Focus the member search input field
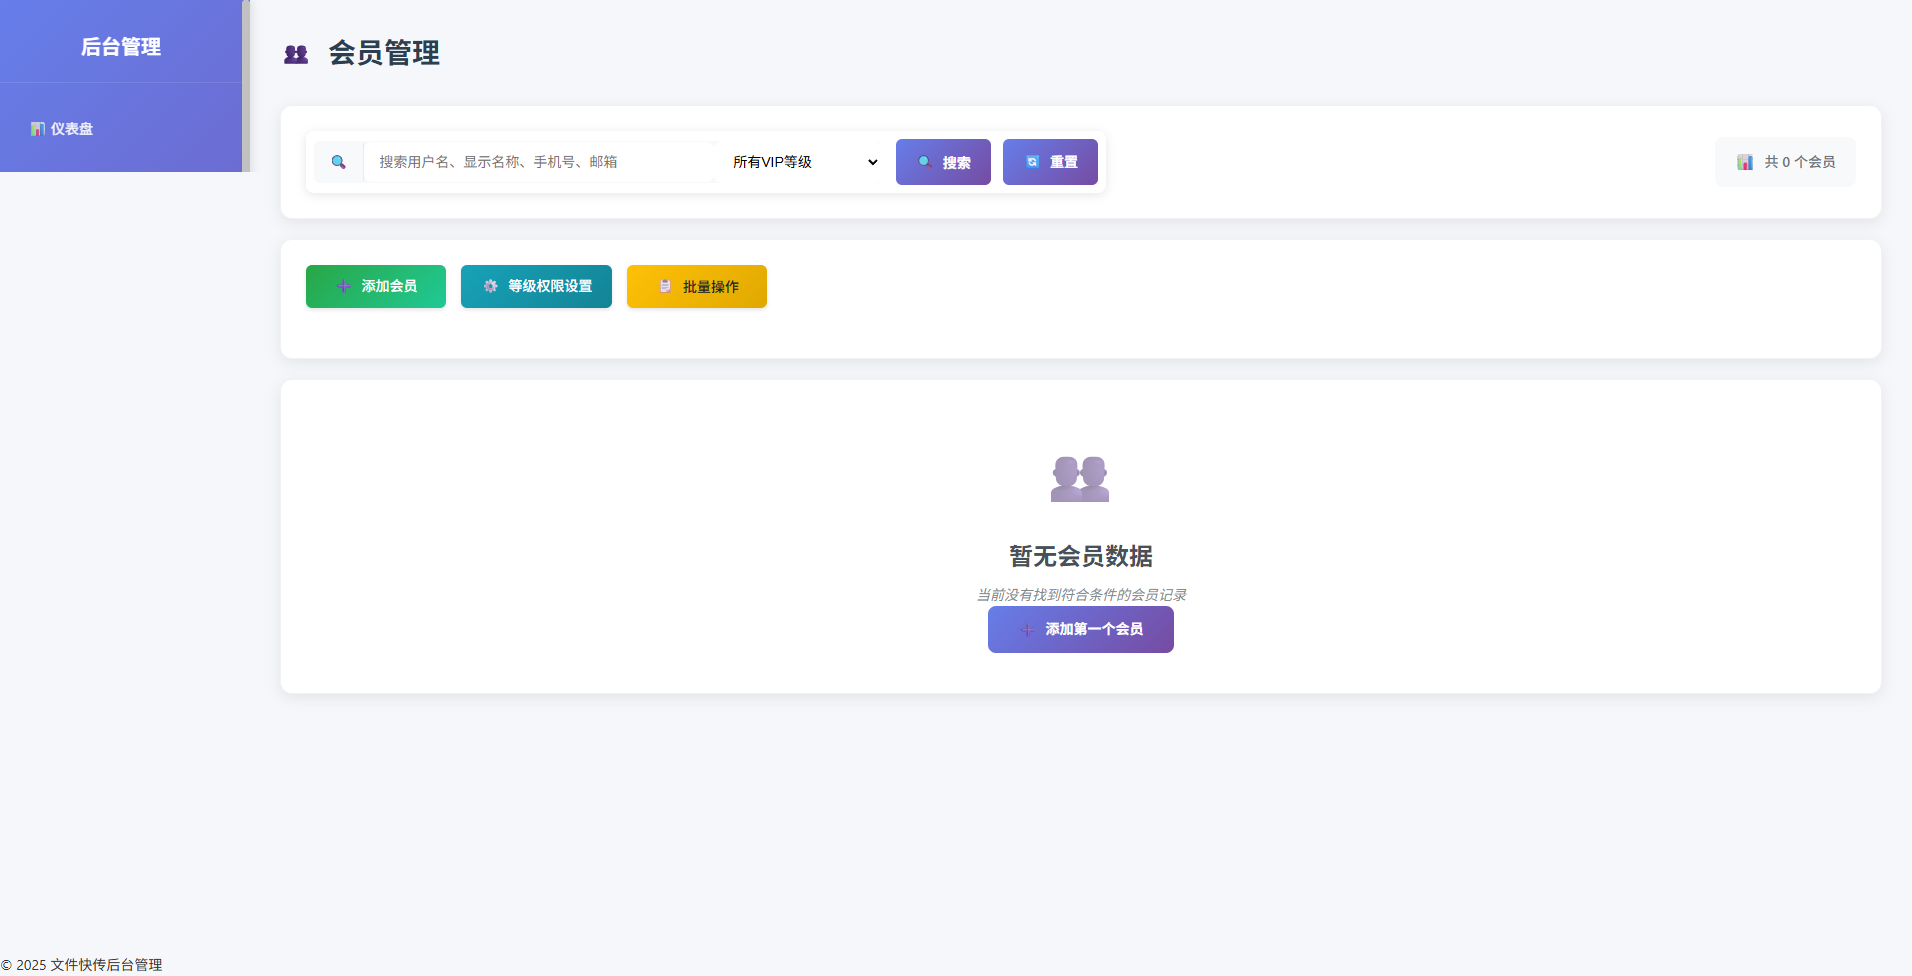The width and height of the screenshot is (1912, 976). coord(540,162)
